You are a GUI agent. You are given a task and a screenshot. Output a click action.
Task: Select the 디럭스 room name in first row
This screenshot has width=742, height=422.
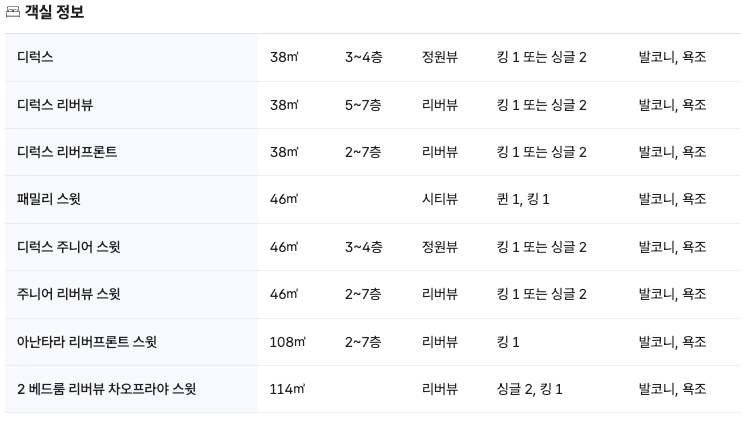point(35,57)
